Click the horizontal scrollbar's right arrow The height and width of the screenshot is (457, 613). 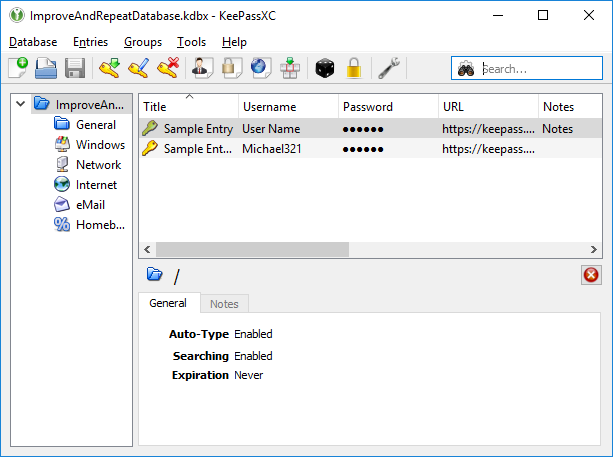[x=593, y=249]
